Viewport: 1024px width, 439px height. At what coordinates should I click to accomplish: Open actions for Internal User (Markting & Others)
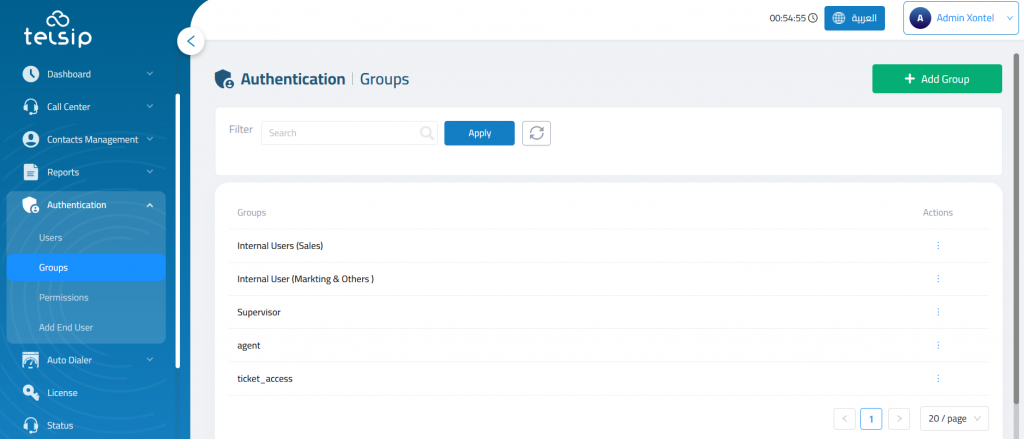938,279
